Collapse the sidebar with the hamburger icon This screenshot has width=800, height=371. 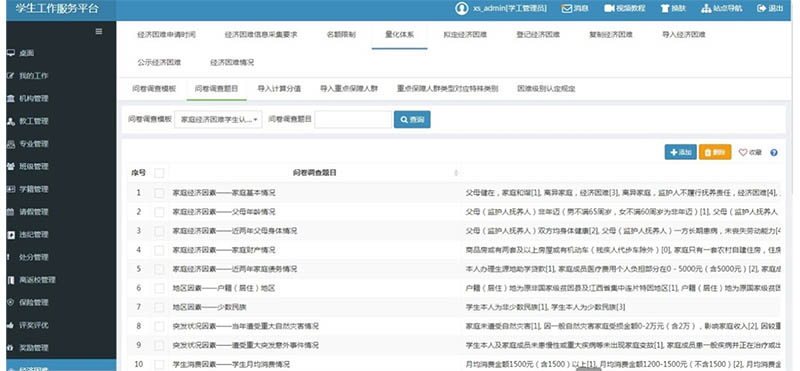[x=99, y=31]
